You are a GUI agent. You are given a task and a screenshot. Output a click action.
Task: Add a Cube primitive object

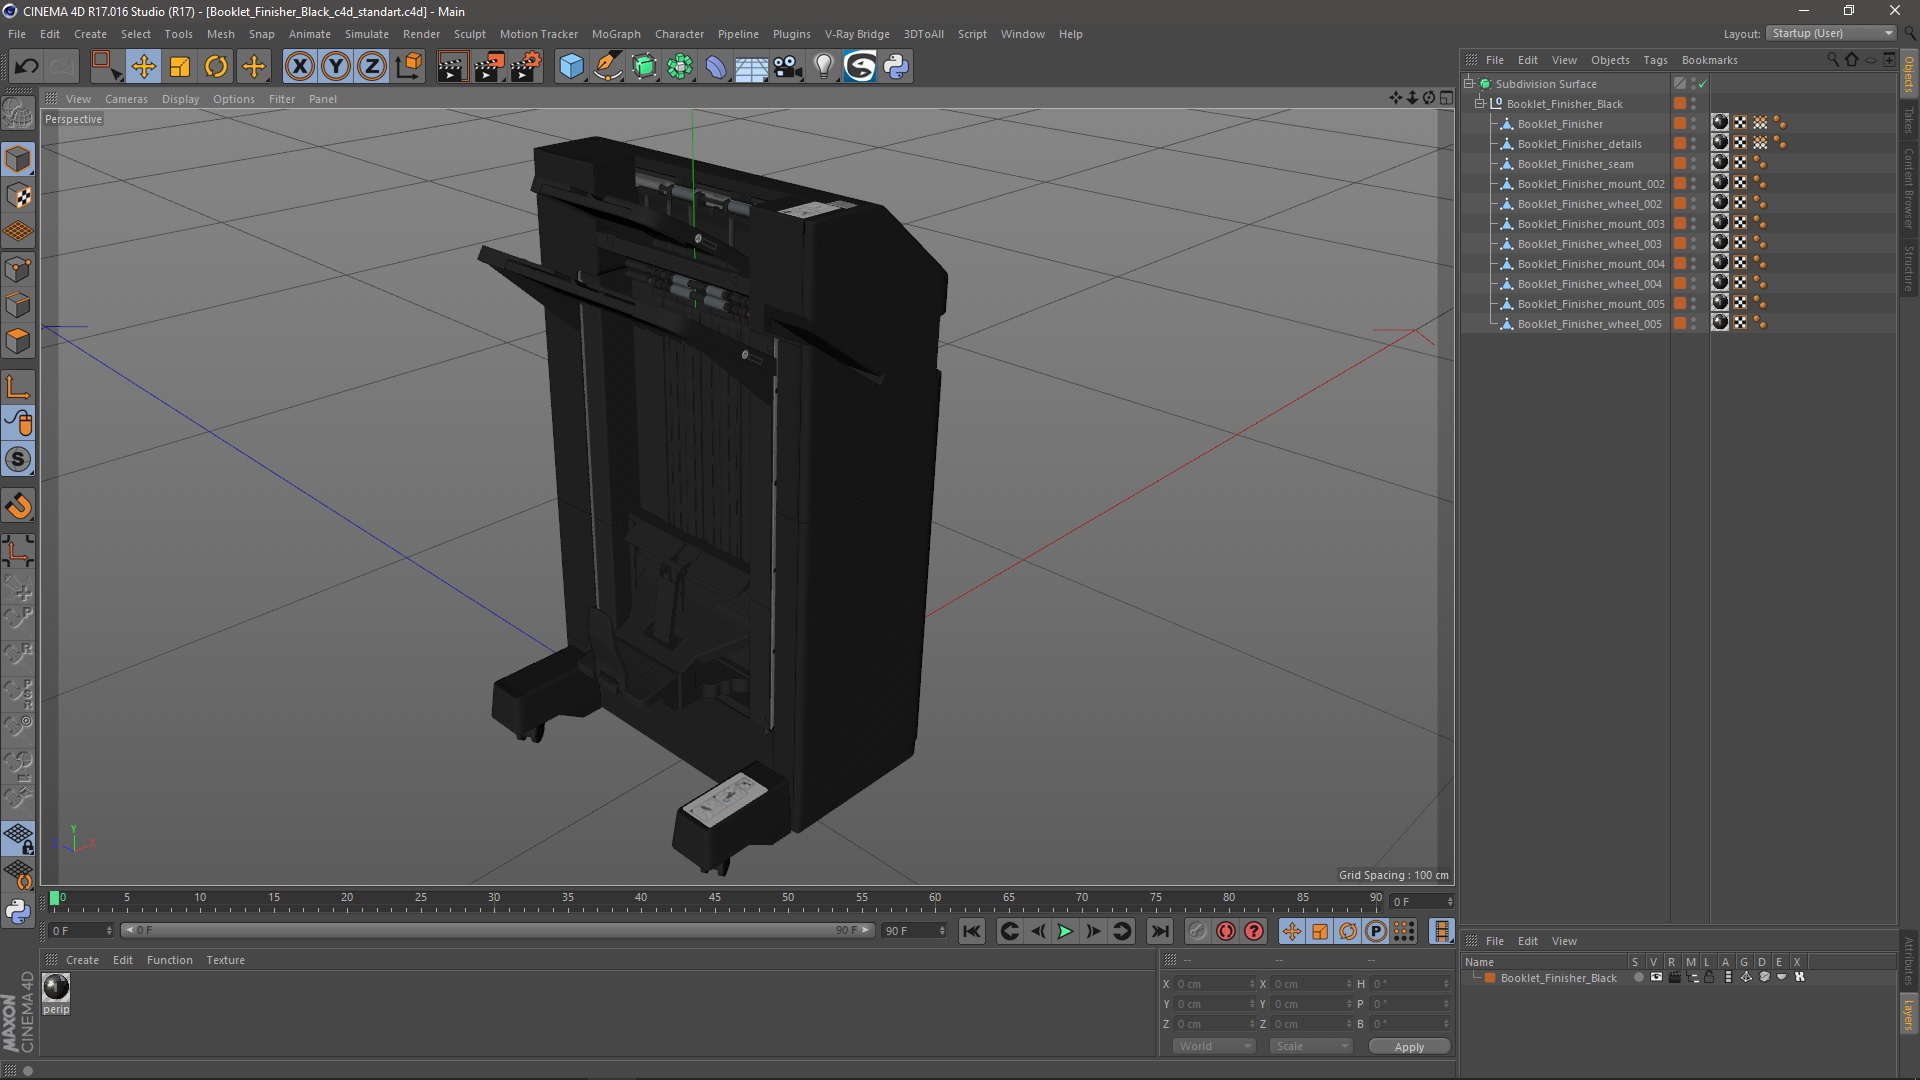click(571, 67)
